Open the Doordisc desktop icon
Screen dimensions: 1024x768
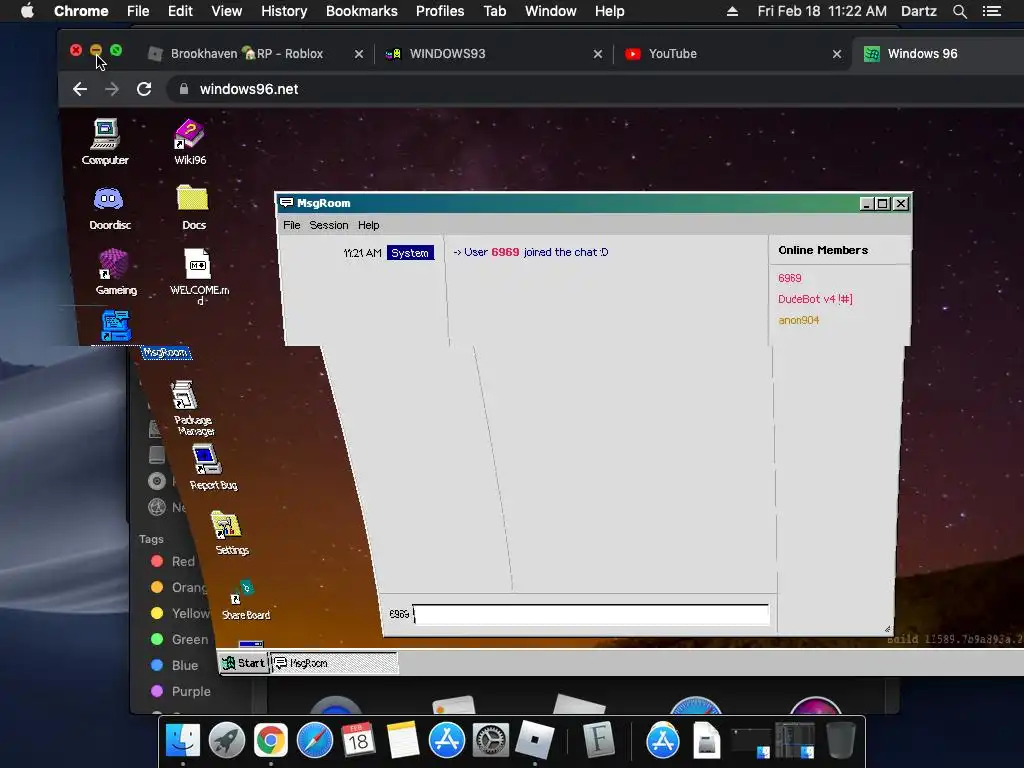109,208
